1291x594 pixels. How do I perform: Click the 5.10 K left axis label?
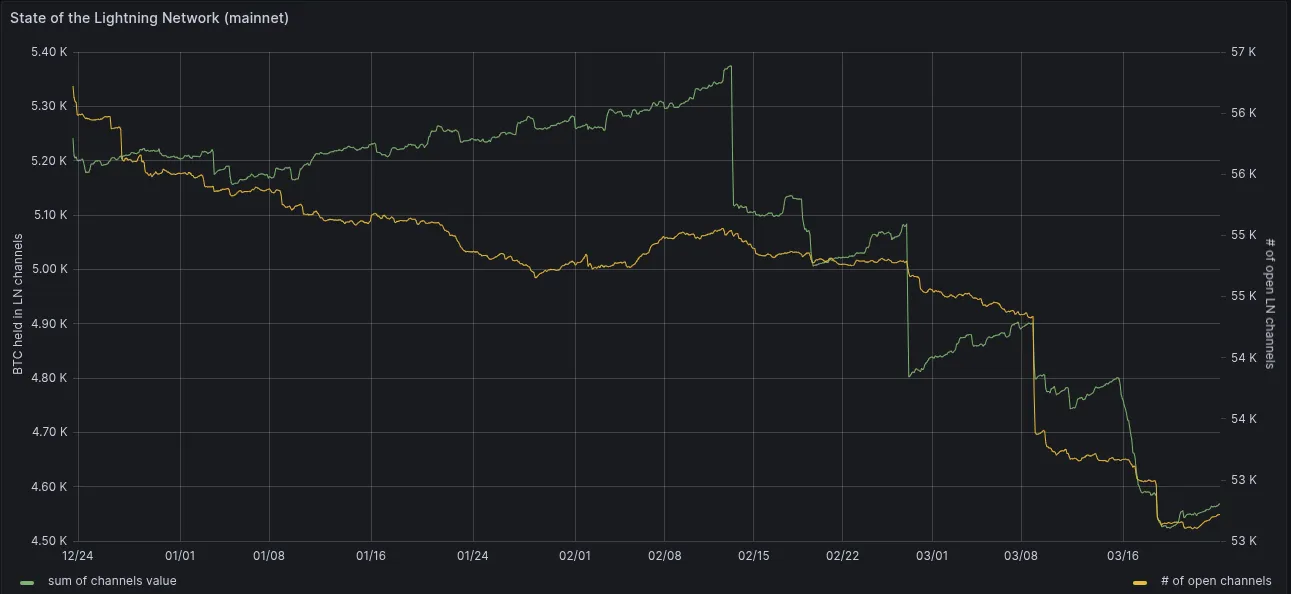(x=47, y=215)
